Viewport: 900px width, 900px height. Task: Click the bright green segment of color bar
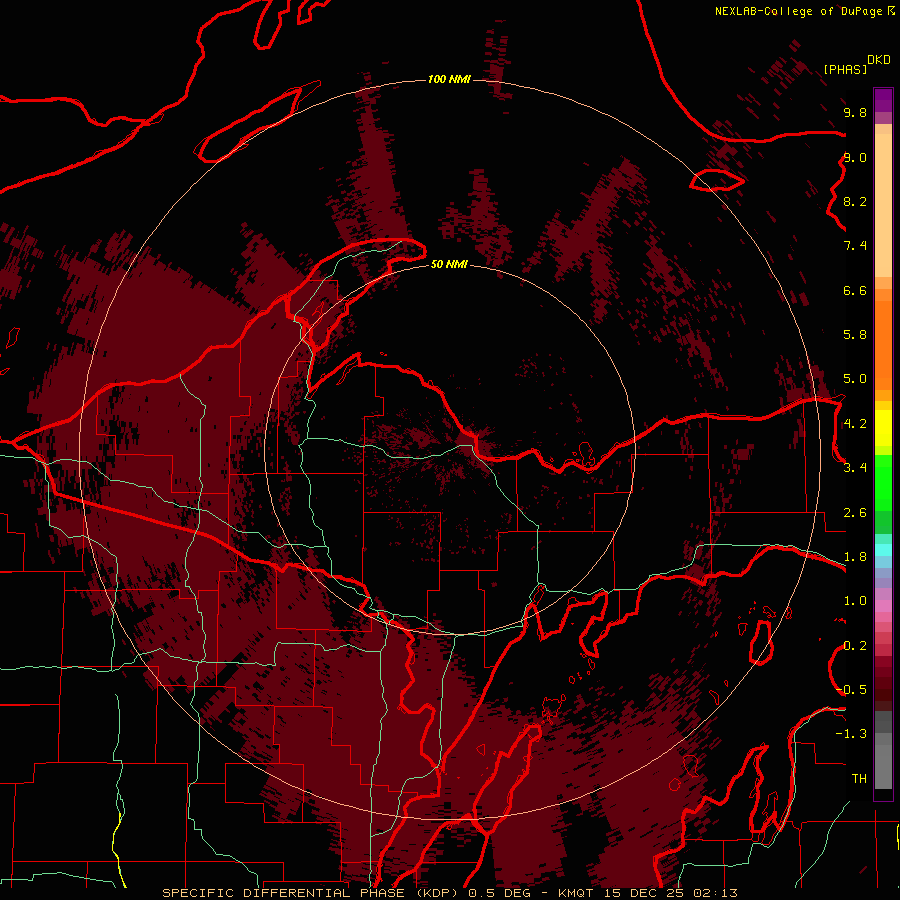[x=883, y=483]
